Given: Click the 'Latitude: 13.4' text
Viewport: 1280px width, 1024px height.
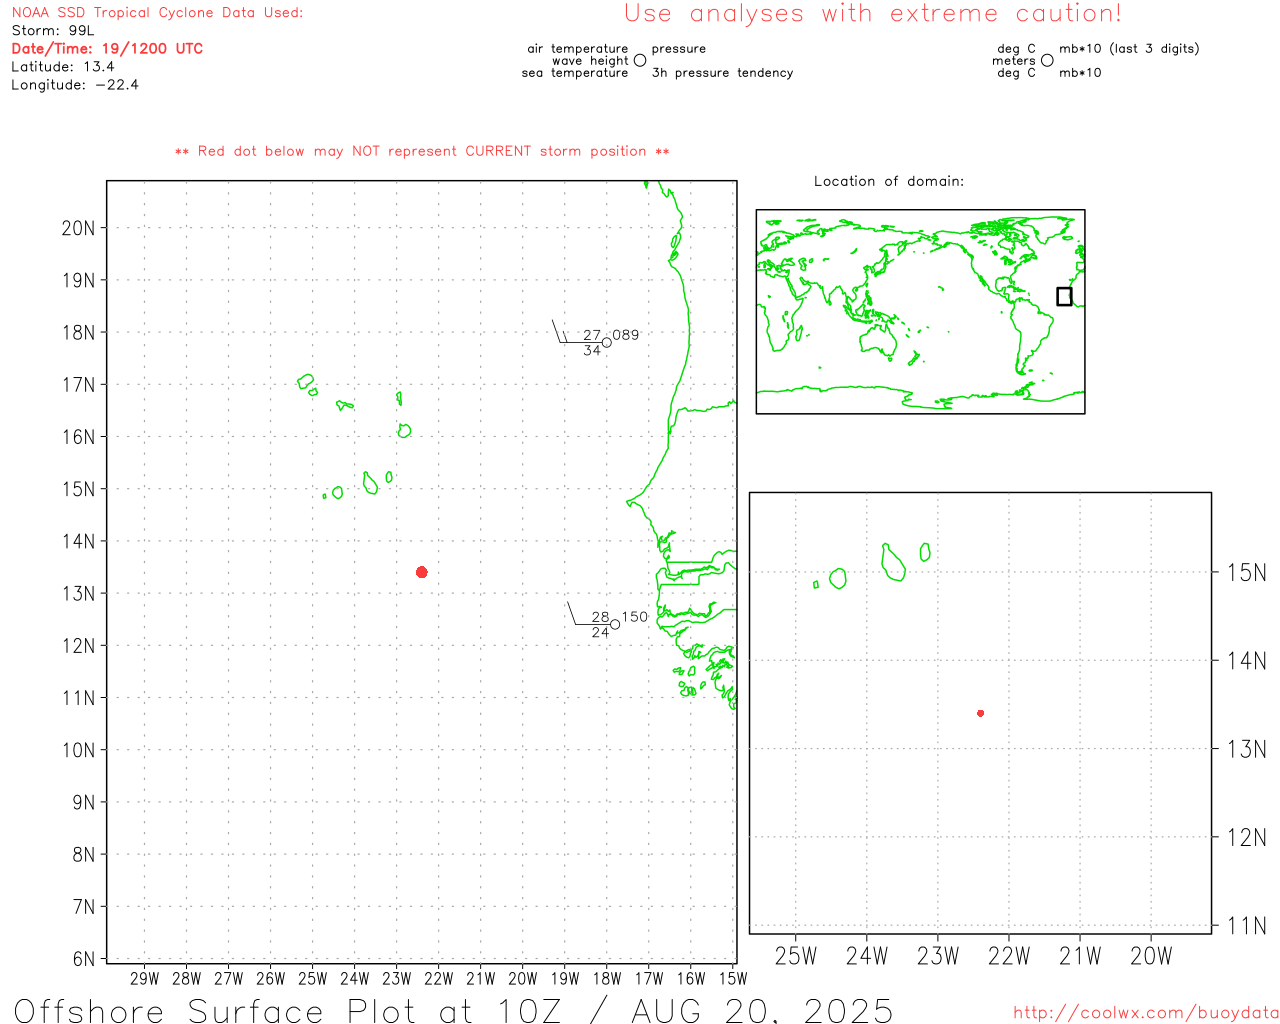Looking at the screenshot, I should (63, 67).
